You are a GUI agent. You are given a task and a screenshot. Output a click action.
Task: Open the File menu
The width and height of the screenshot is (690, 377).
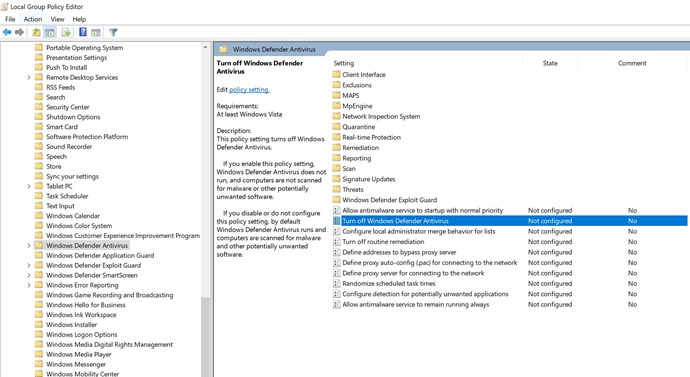click(x=10, y=19)
